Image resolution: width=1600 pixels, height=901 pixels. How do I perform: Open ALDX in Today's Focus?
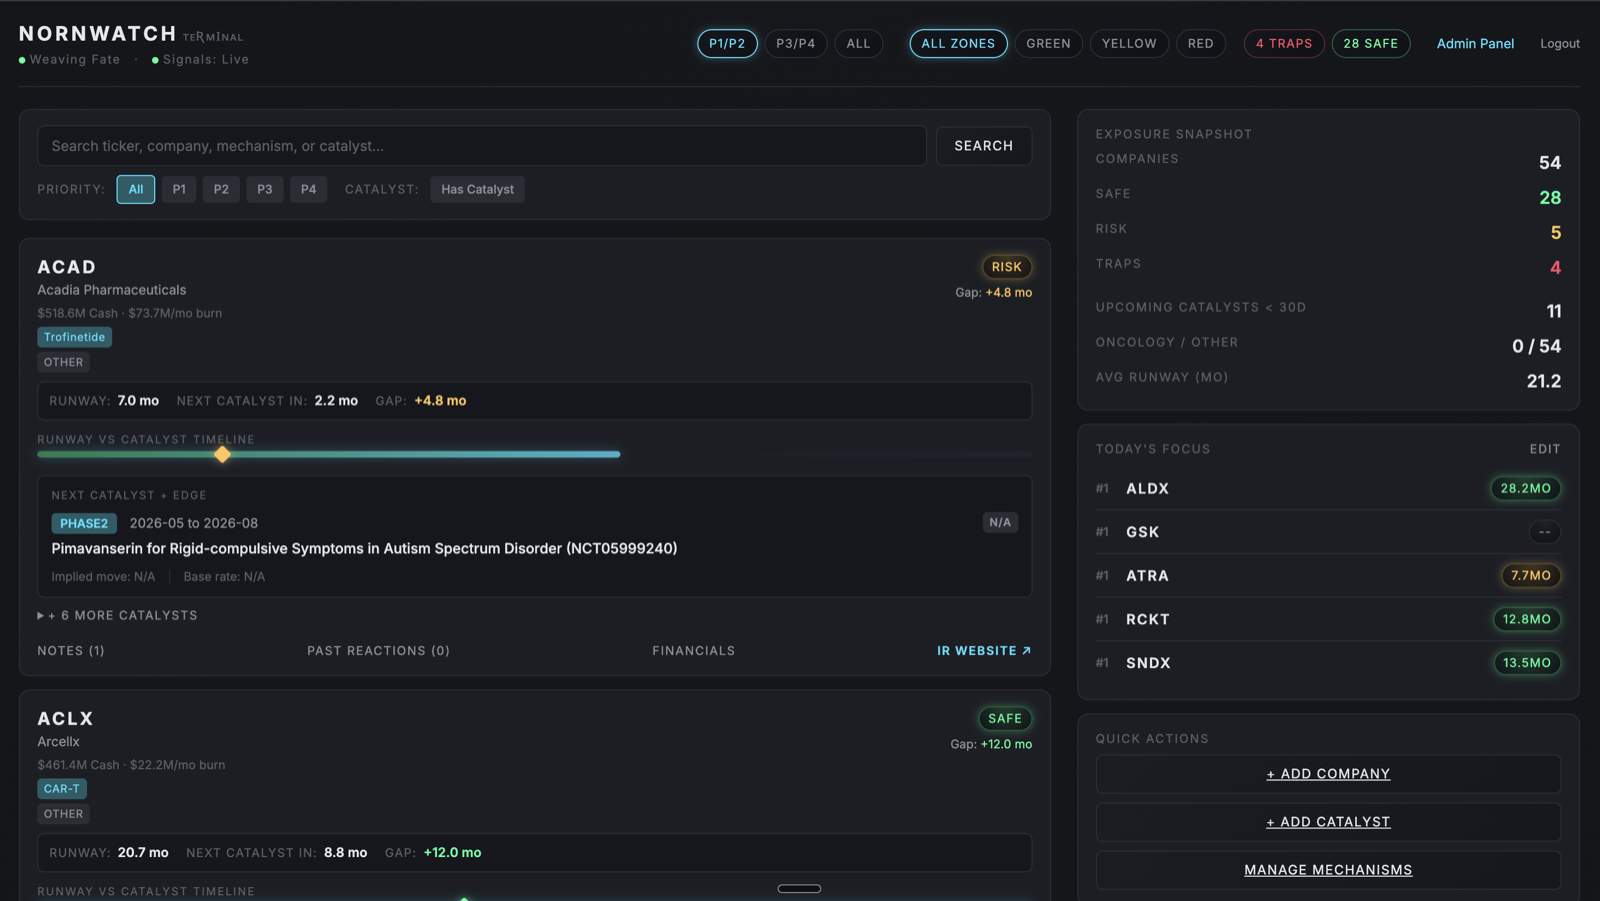1148,488
